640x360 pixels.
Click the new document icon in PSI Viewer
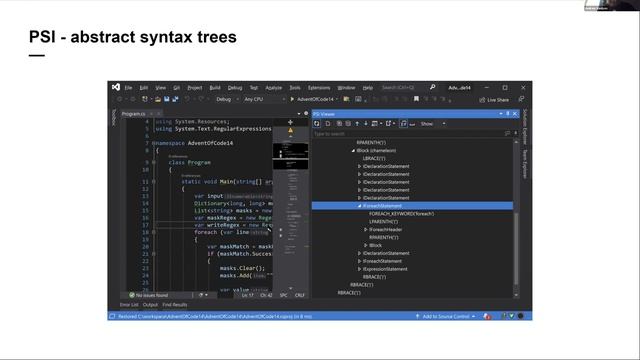click(328, 124)
